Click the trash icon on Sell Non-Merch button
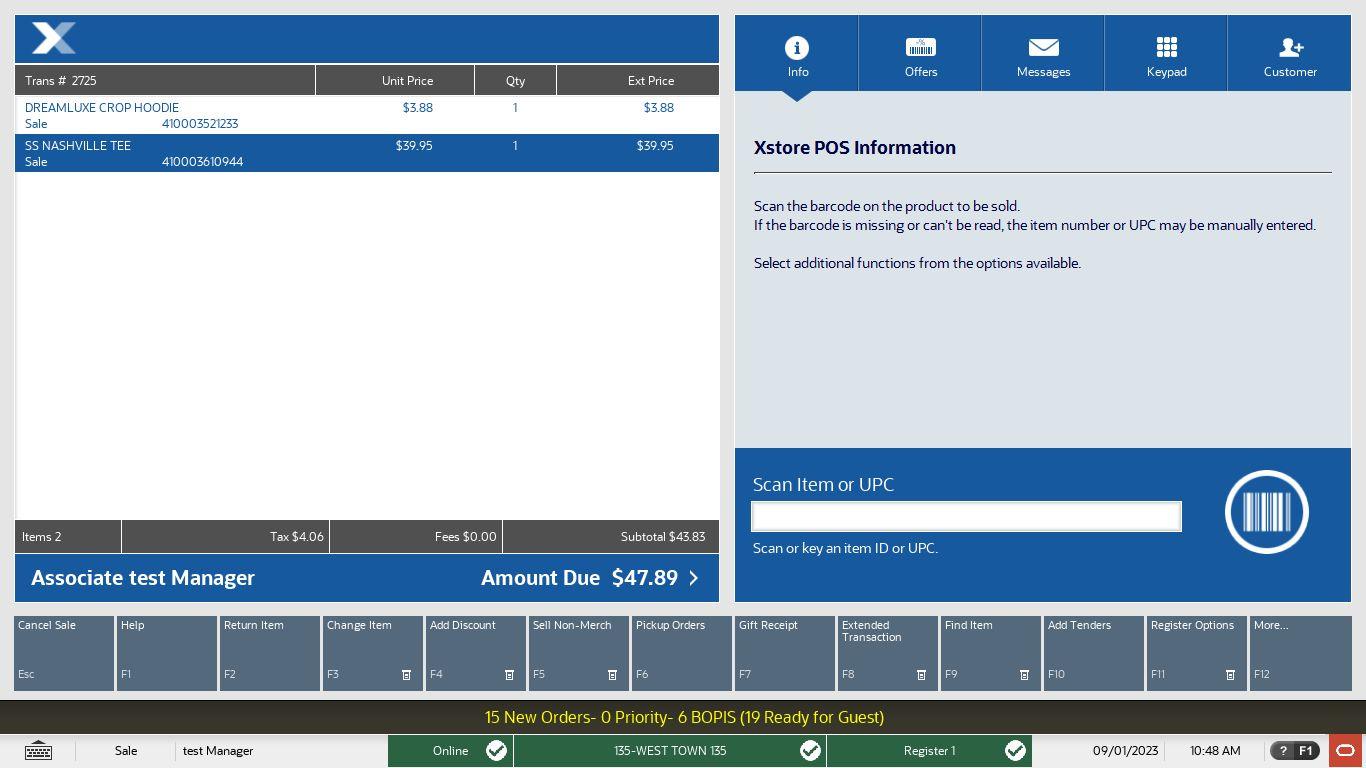The height and width of the screenshot is (768, 1366). pos(612,675)
